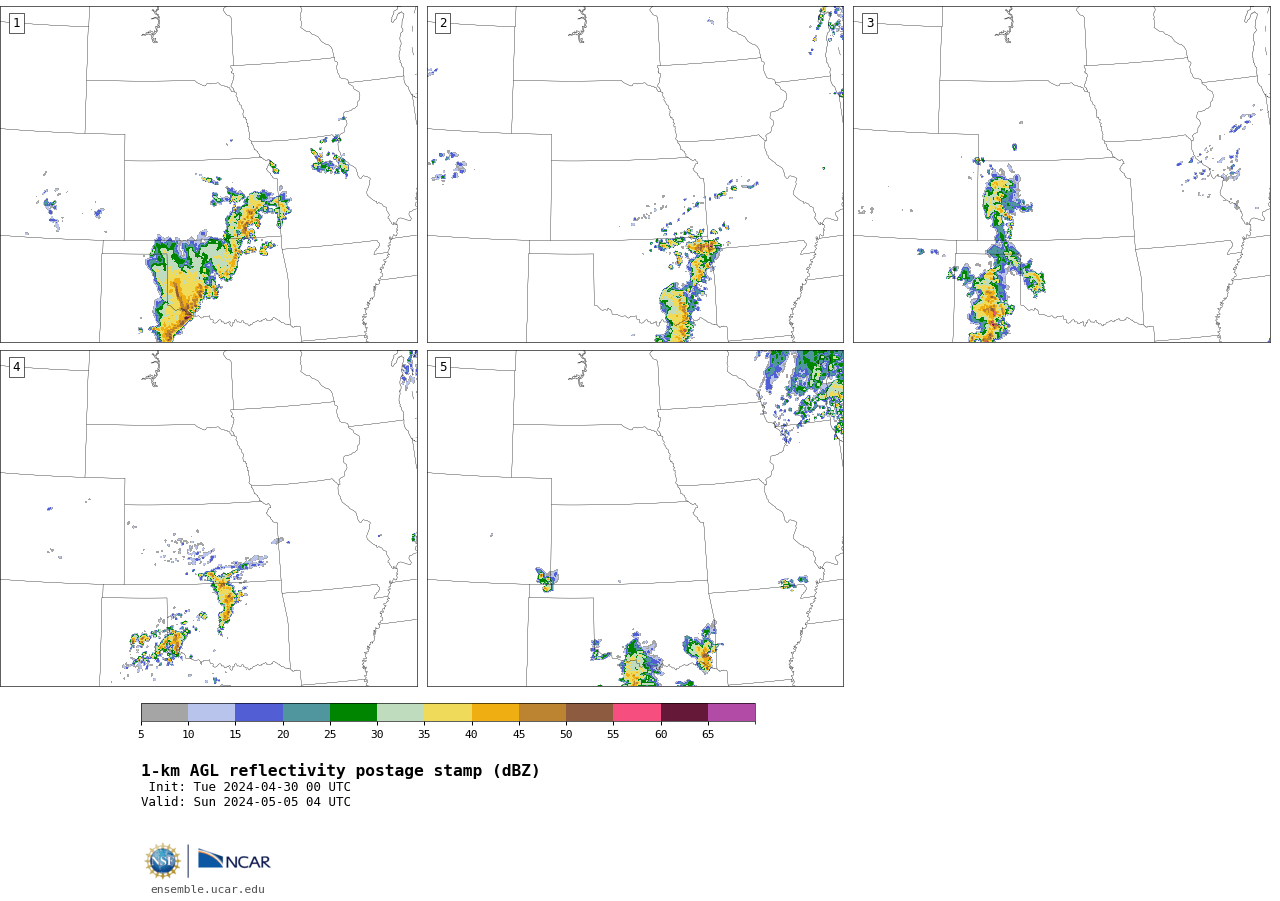Screen dimensions: 1280x901
Task: Click the Init time text line
Action: [250, 787]
